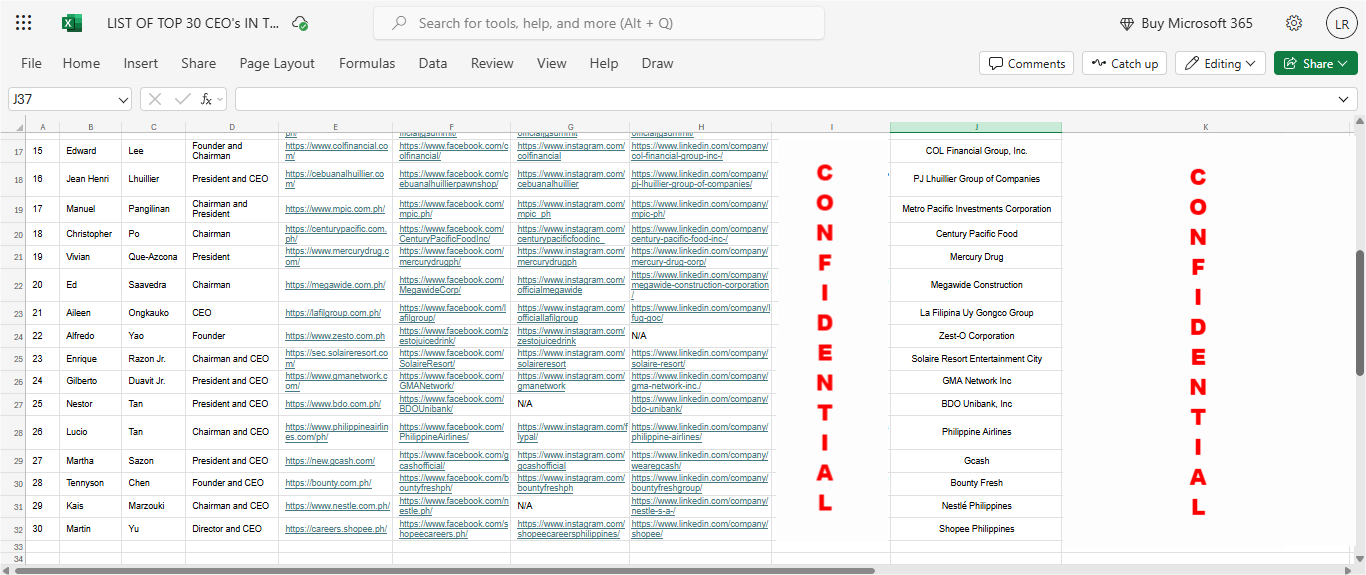The image size is (1366, 575).
Task: Select the Jean Henri first name cell
Action: coord(90,179)
